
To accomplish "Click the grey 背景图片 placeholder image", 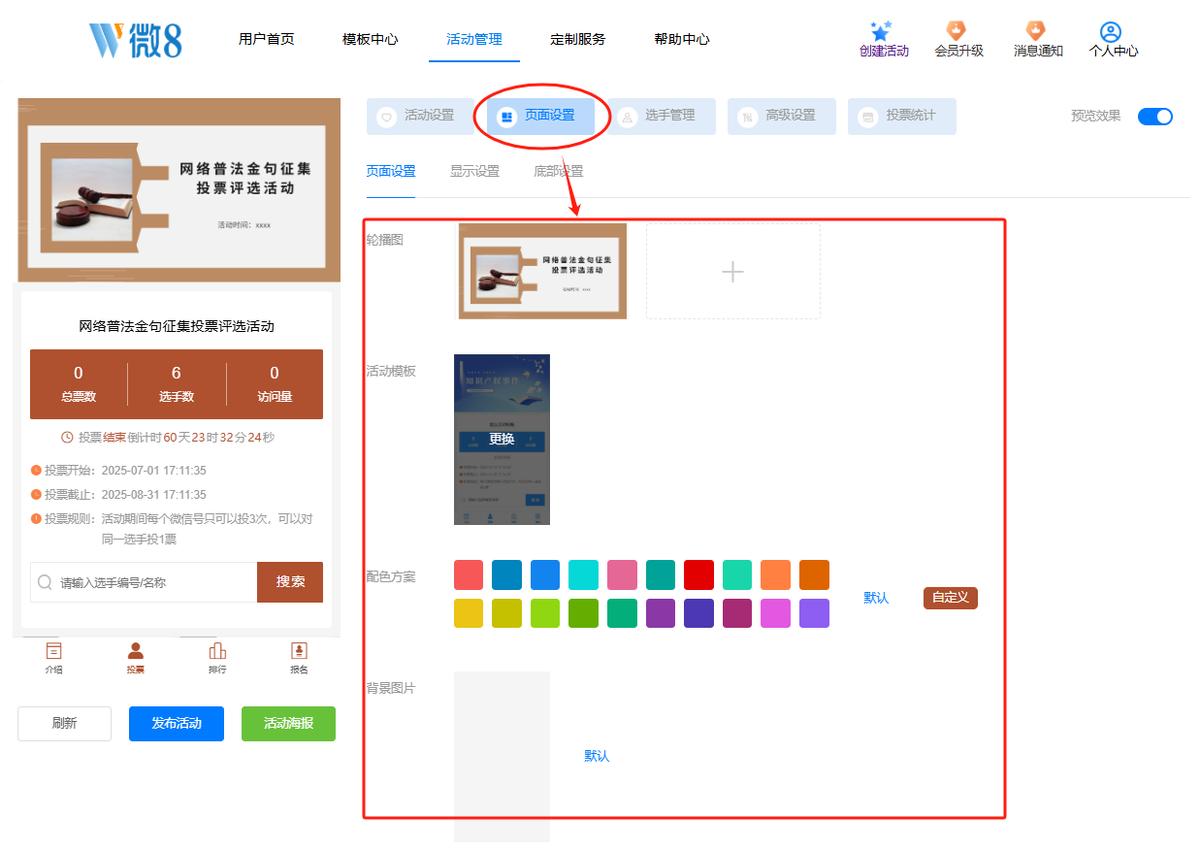I will tap(502, 756).
